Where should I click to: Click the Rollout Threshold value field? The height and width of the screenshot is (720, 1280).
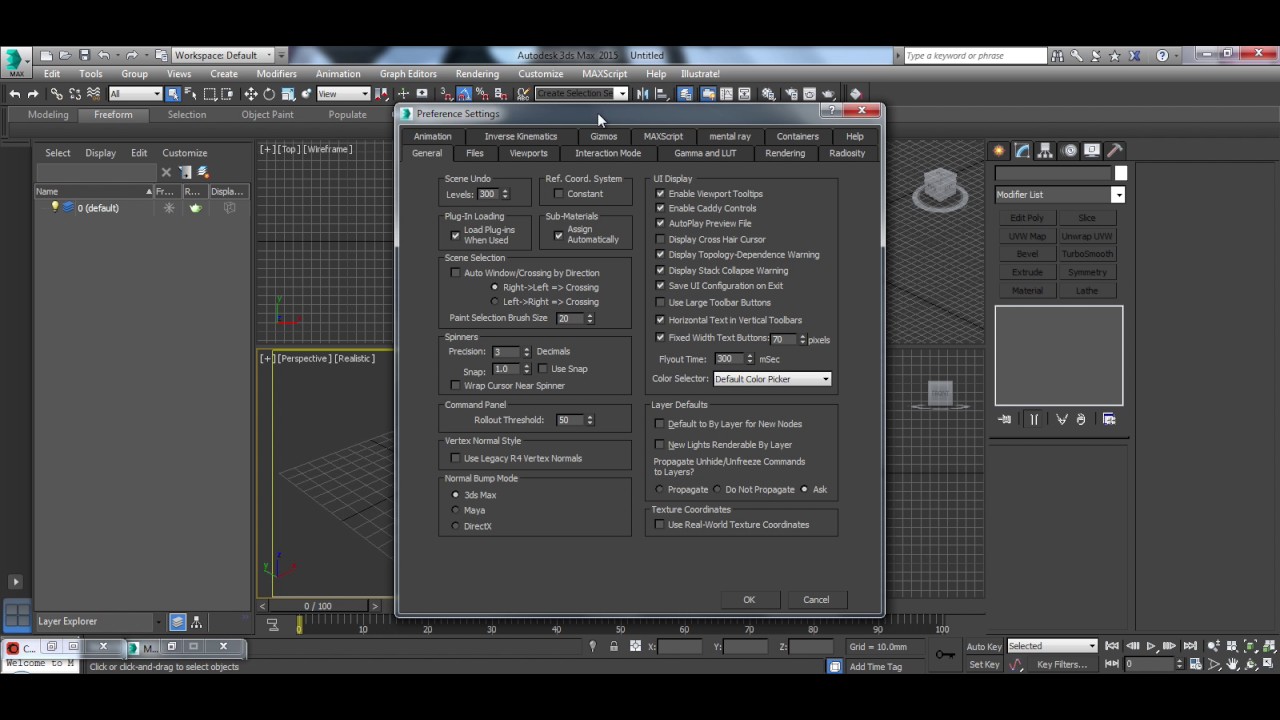[x=569, y=420]
